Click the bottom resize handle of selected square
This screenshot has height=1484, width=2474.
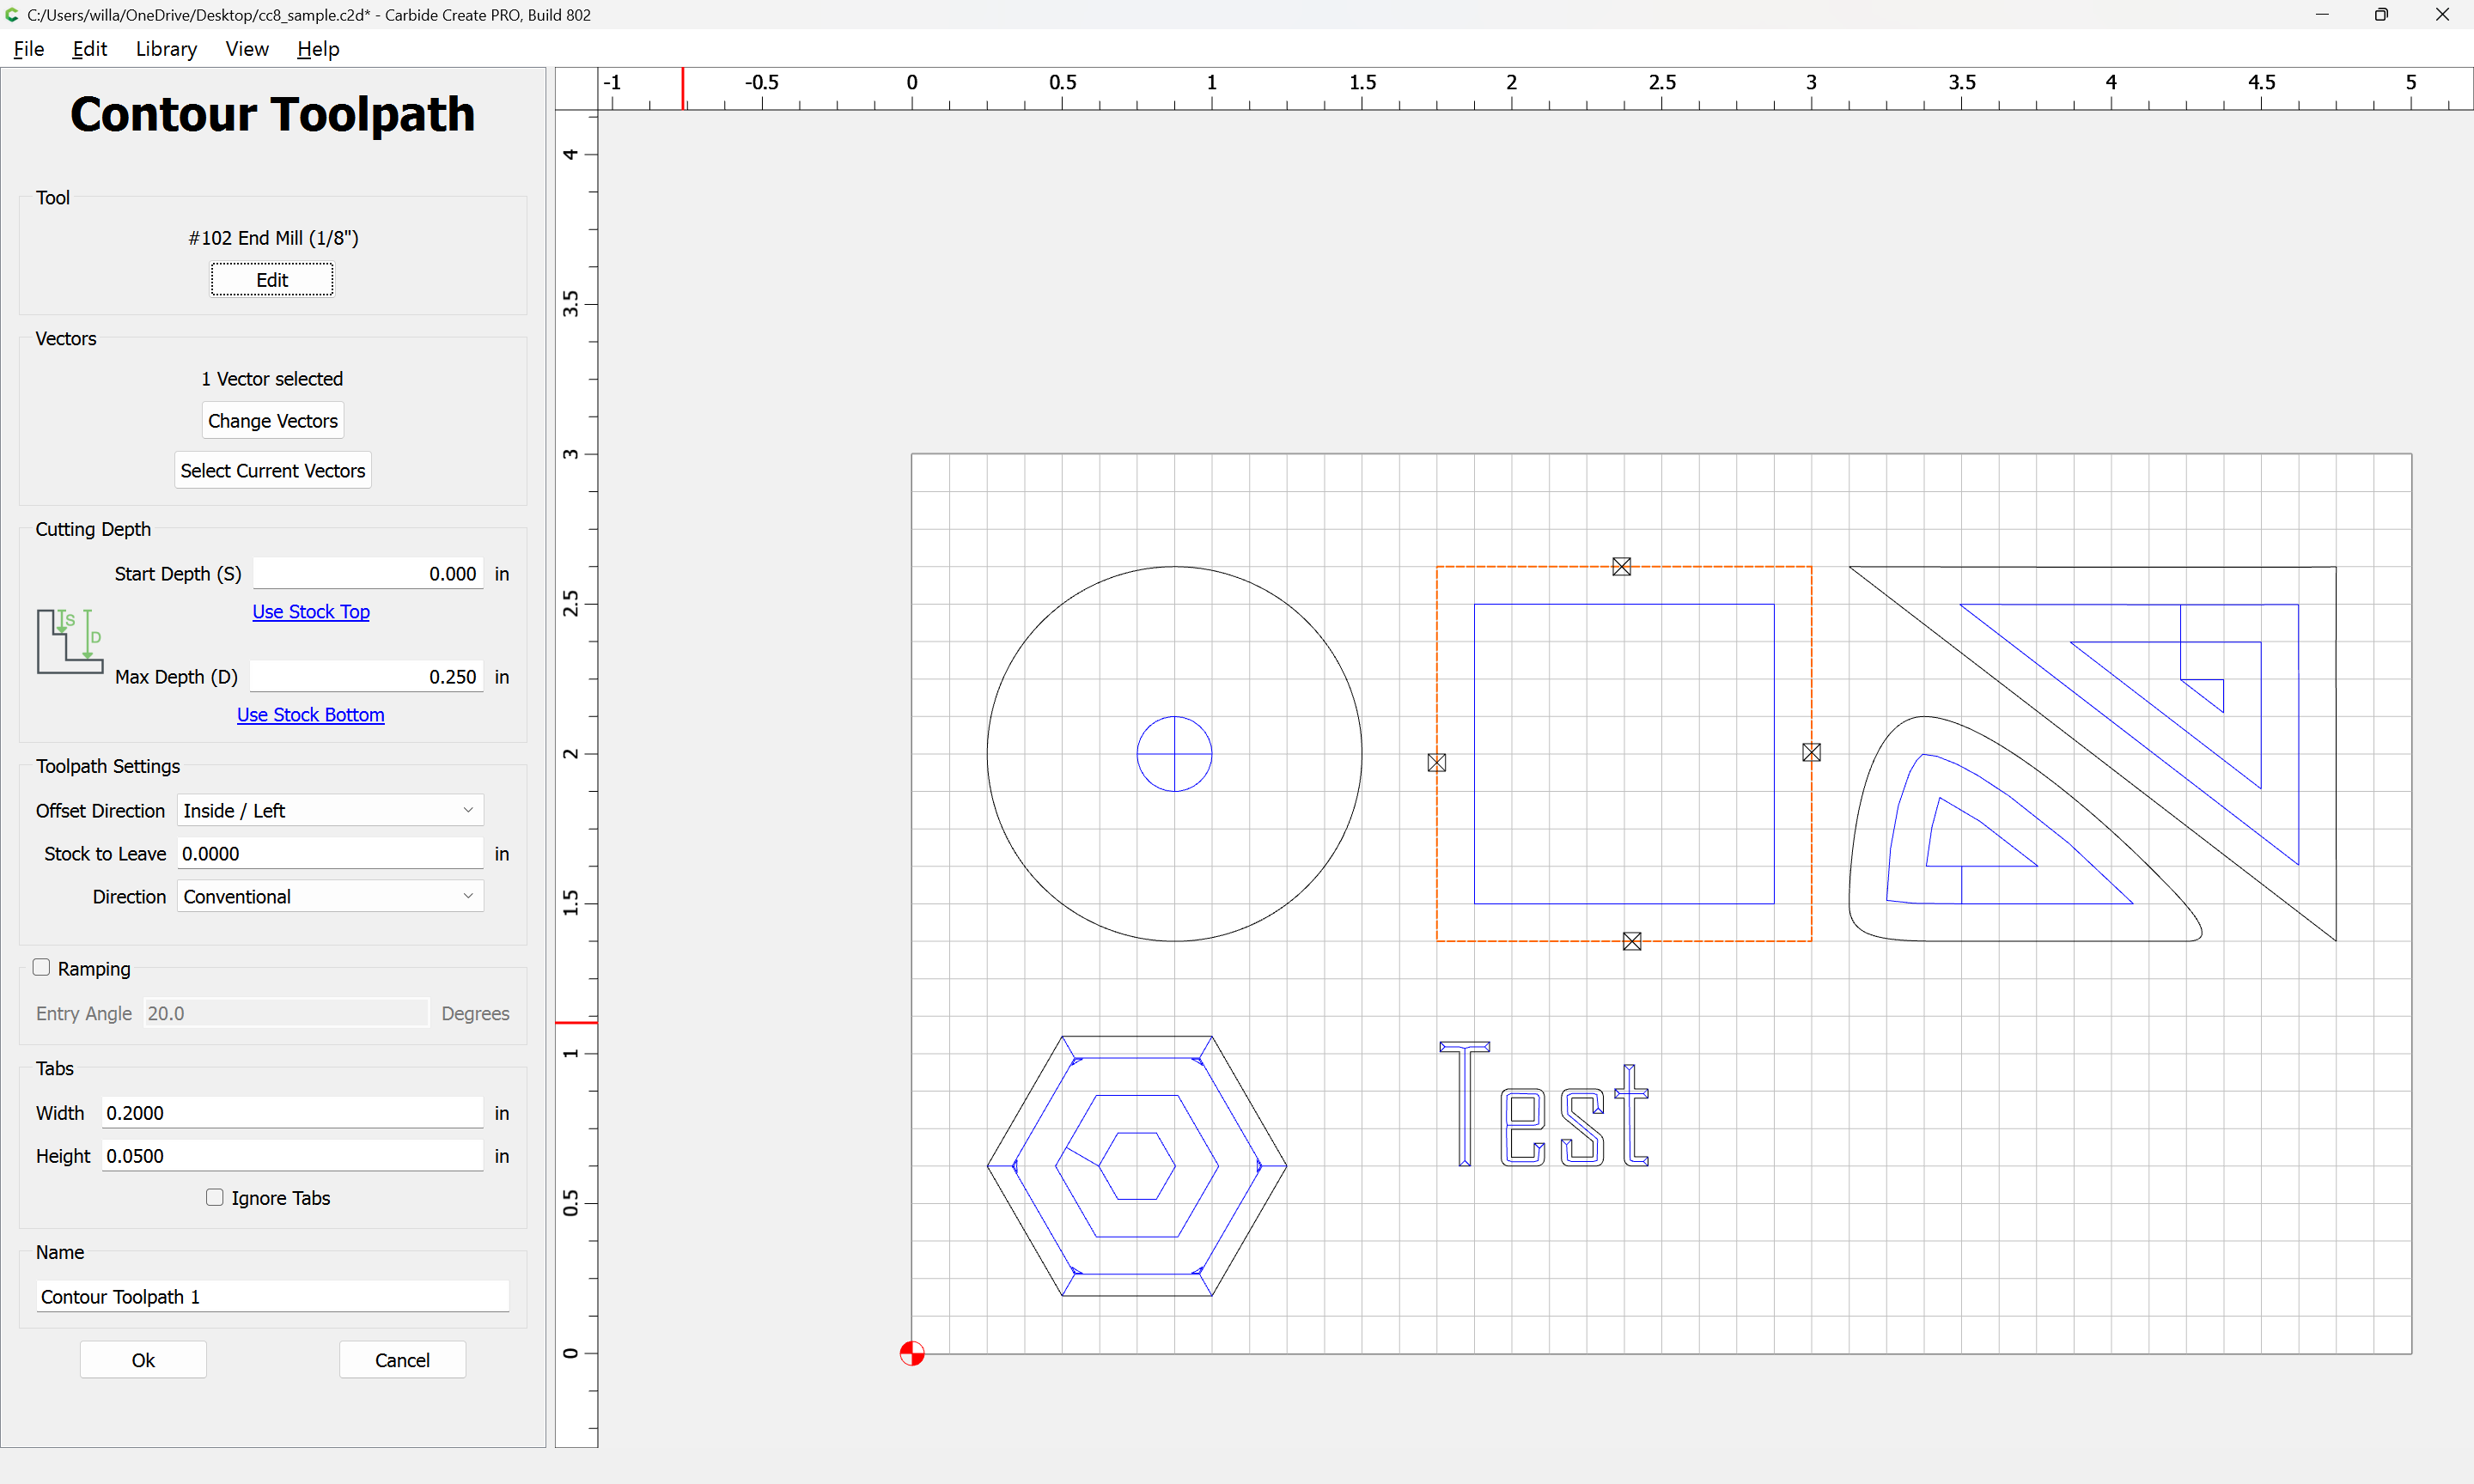pos(1632,941)
